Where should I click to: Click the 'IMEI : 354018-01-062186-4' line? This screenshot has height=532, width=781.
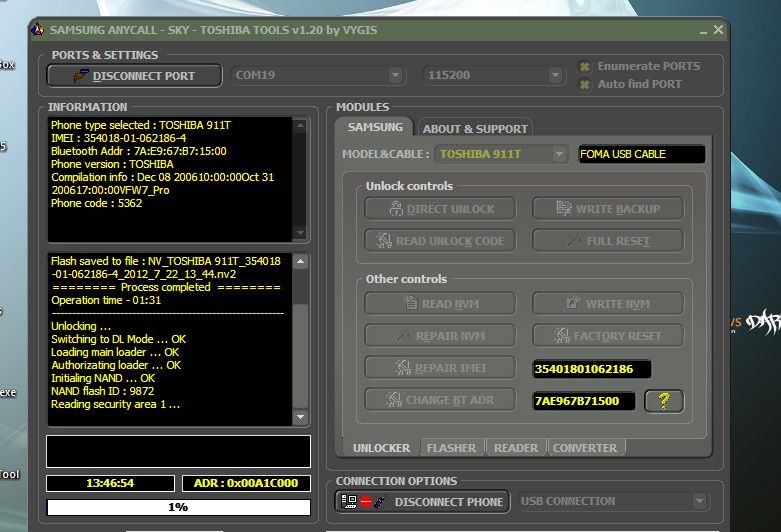(119, 138)
